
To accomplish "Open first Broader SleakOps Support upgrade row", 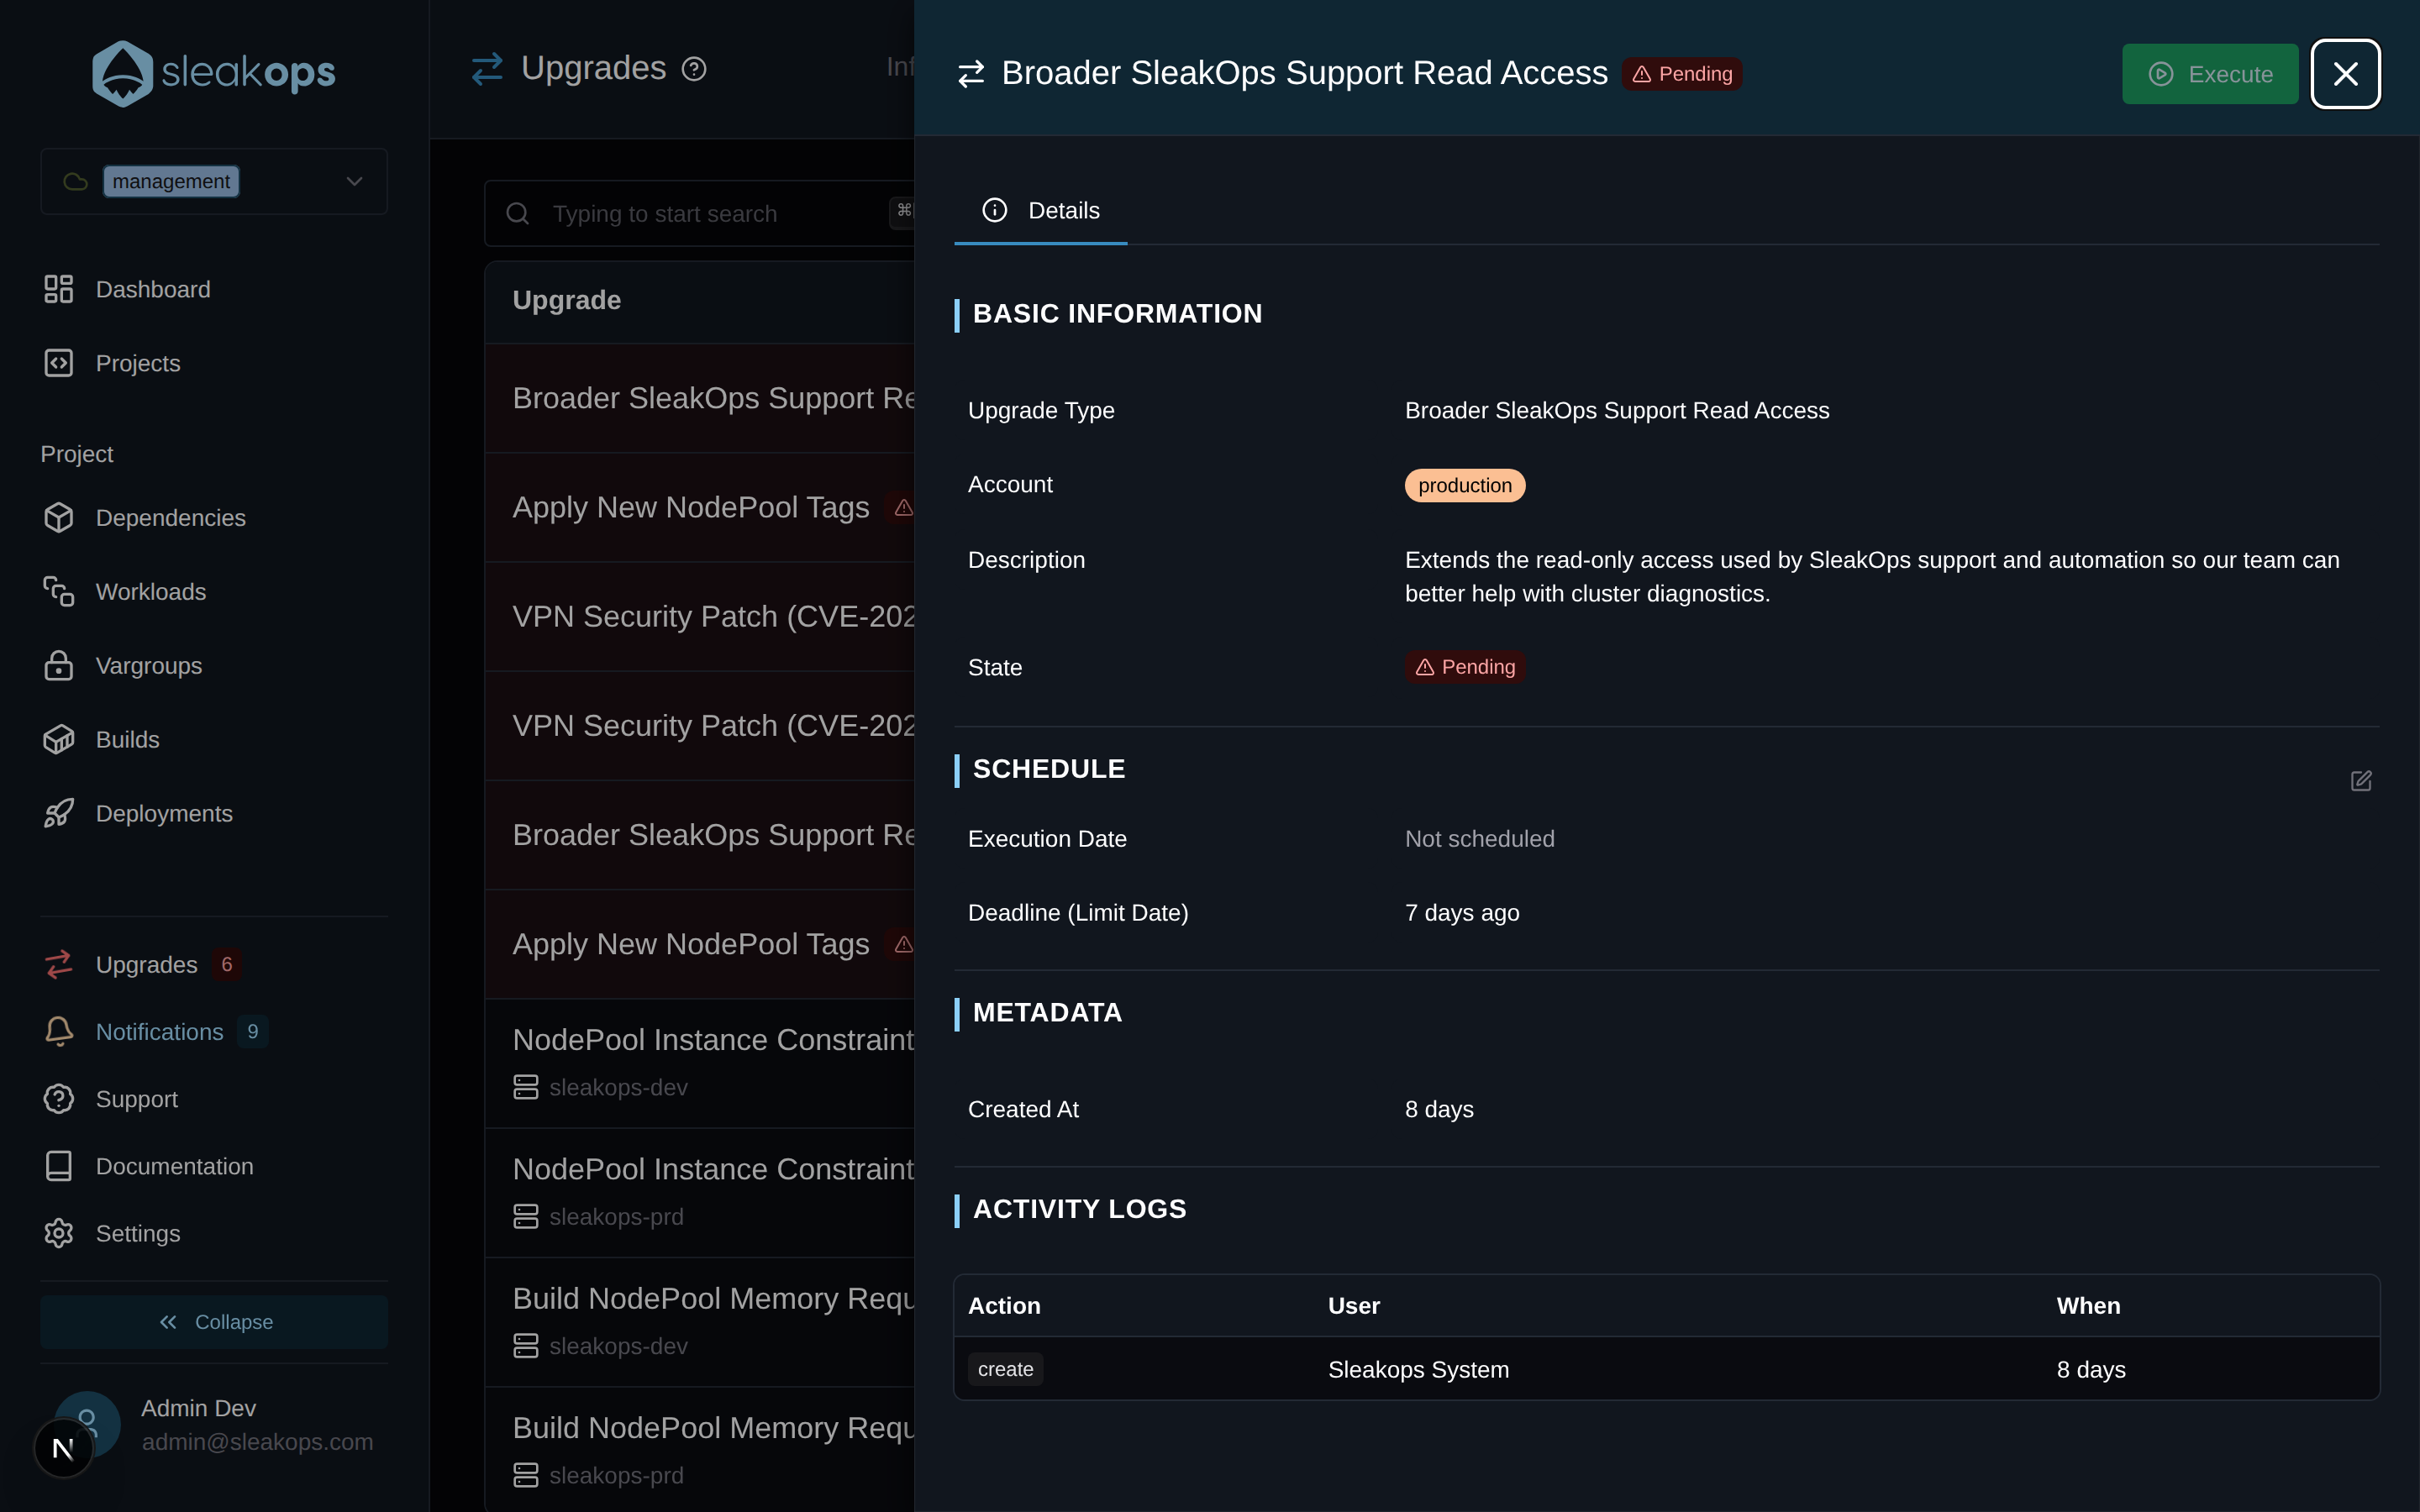I will 700,398.
